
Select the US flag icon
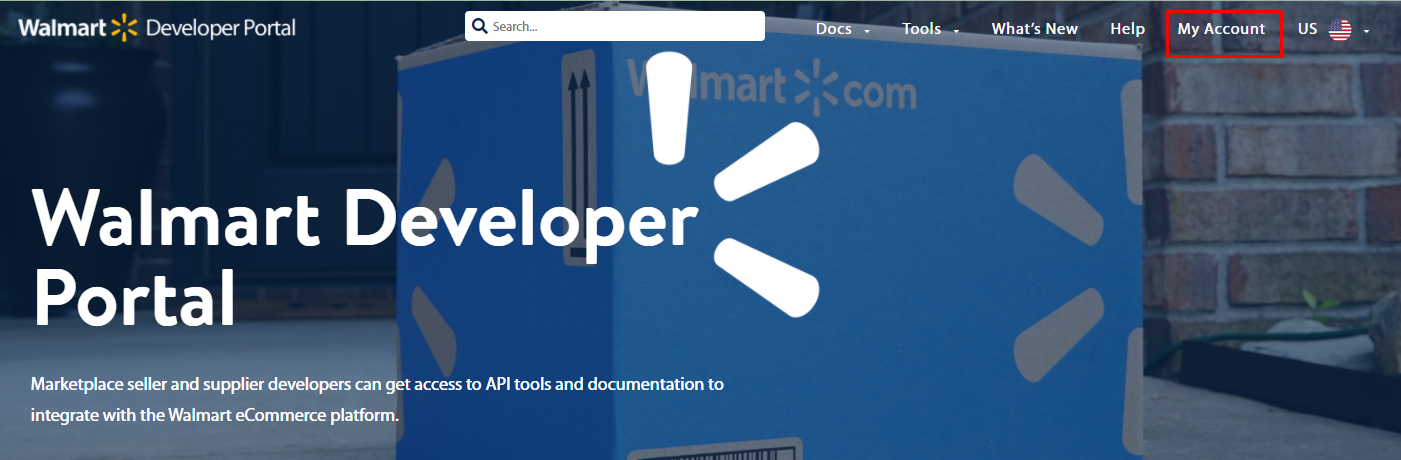[1340, 30]
